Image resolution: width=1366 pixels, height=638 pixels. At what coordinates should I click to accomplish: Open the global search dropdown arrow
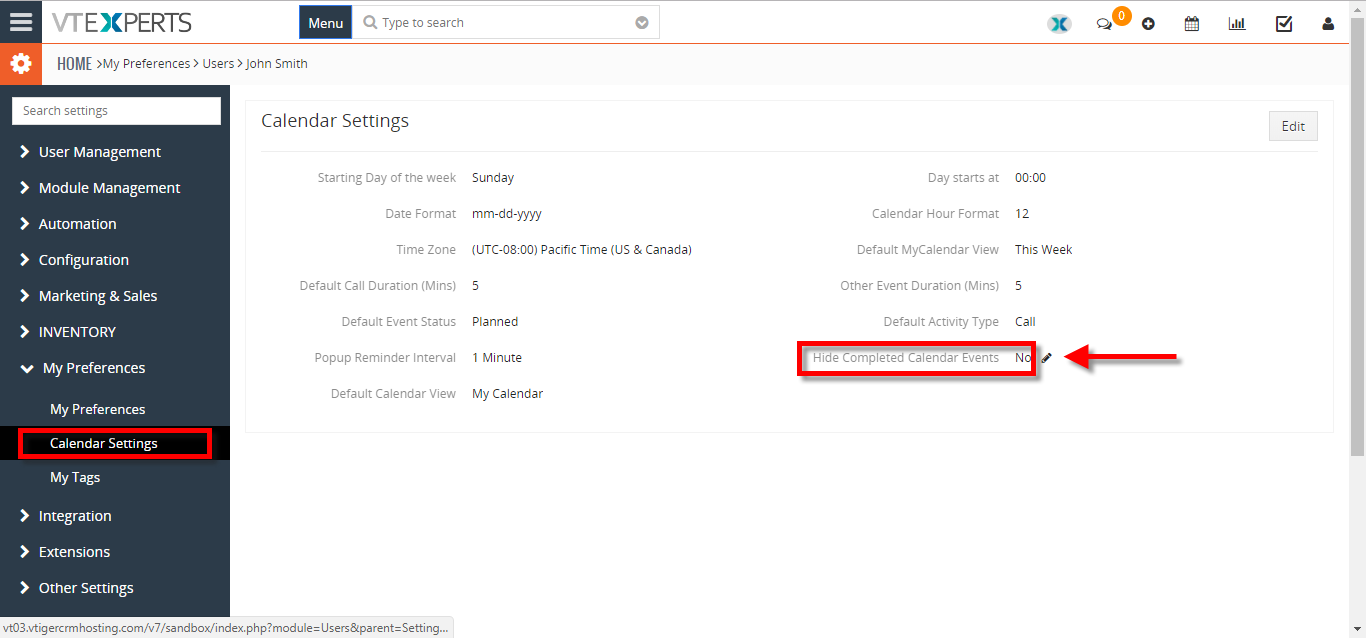(x=642, y=23)
